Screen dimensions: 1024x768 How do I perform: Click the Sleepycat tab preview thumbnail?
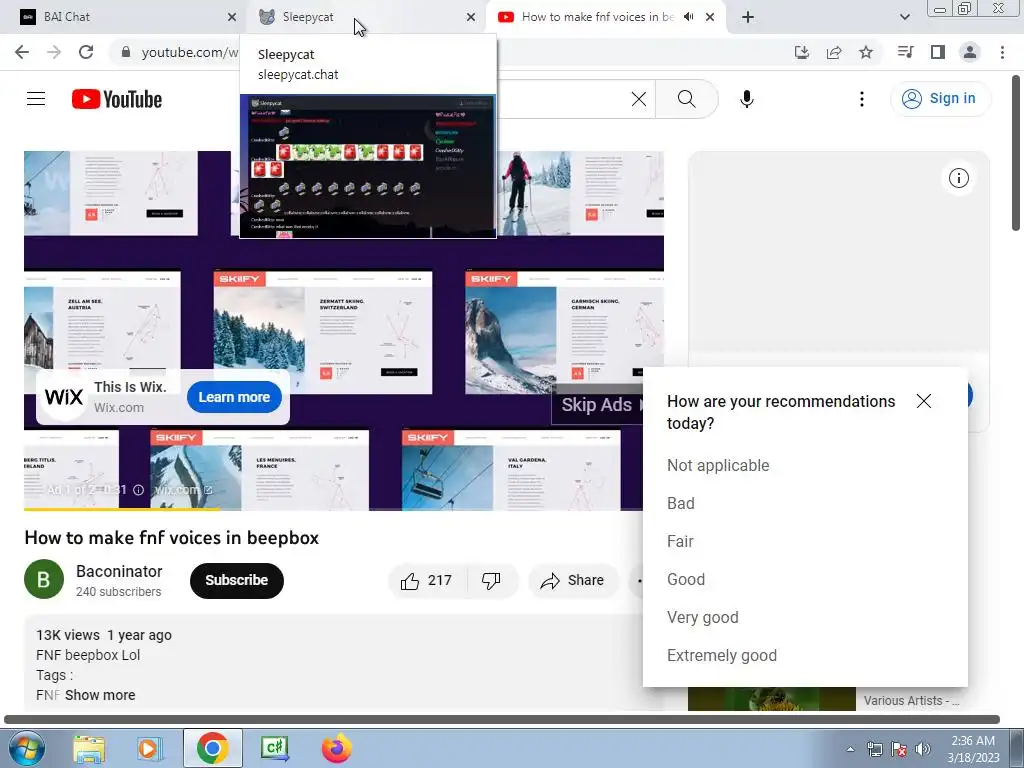(x=368, y=167)
